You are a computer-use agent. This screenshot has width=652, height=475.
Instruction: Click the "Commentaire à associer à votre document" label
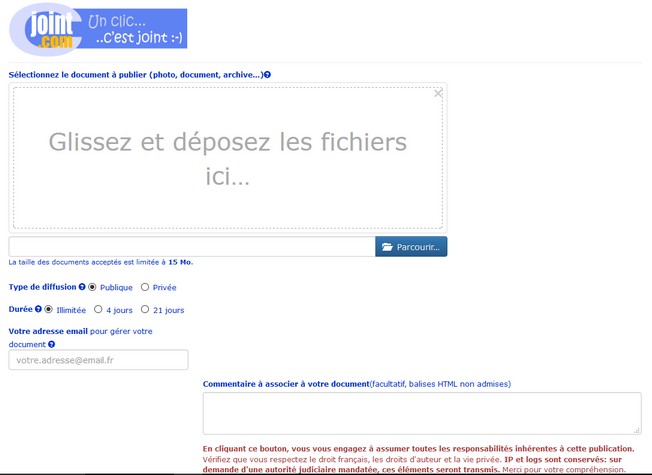pyautogui.click(x=286, y=384)
